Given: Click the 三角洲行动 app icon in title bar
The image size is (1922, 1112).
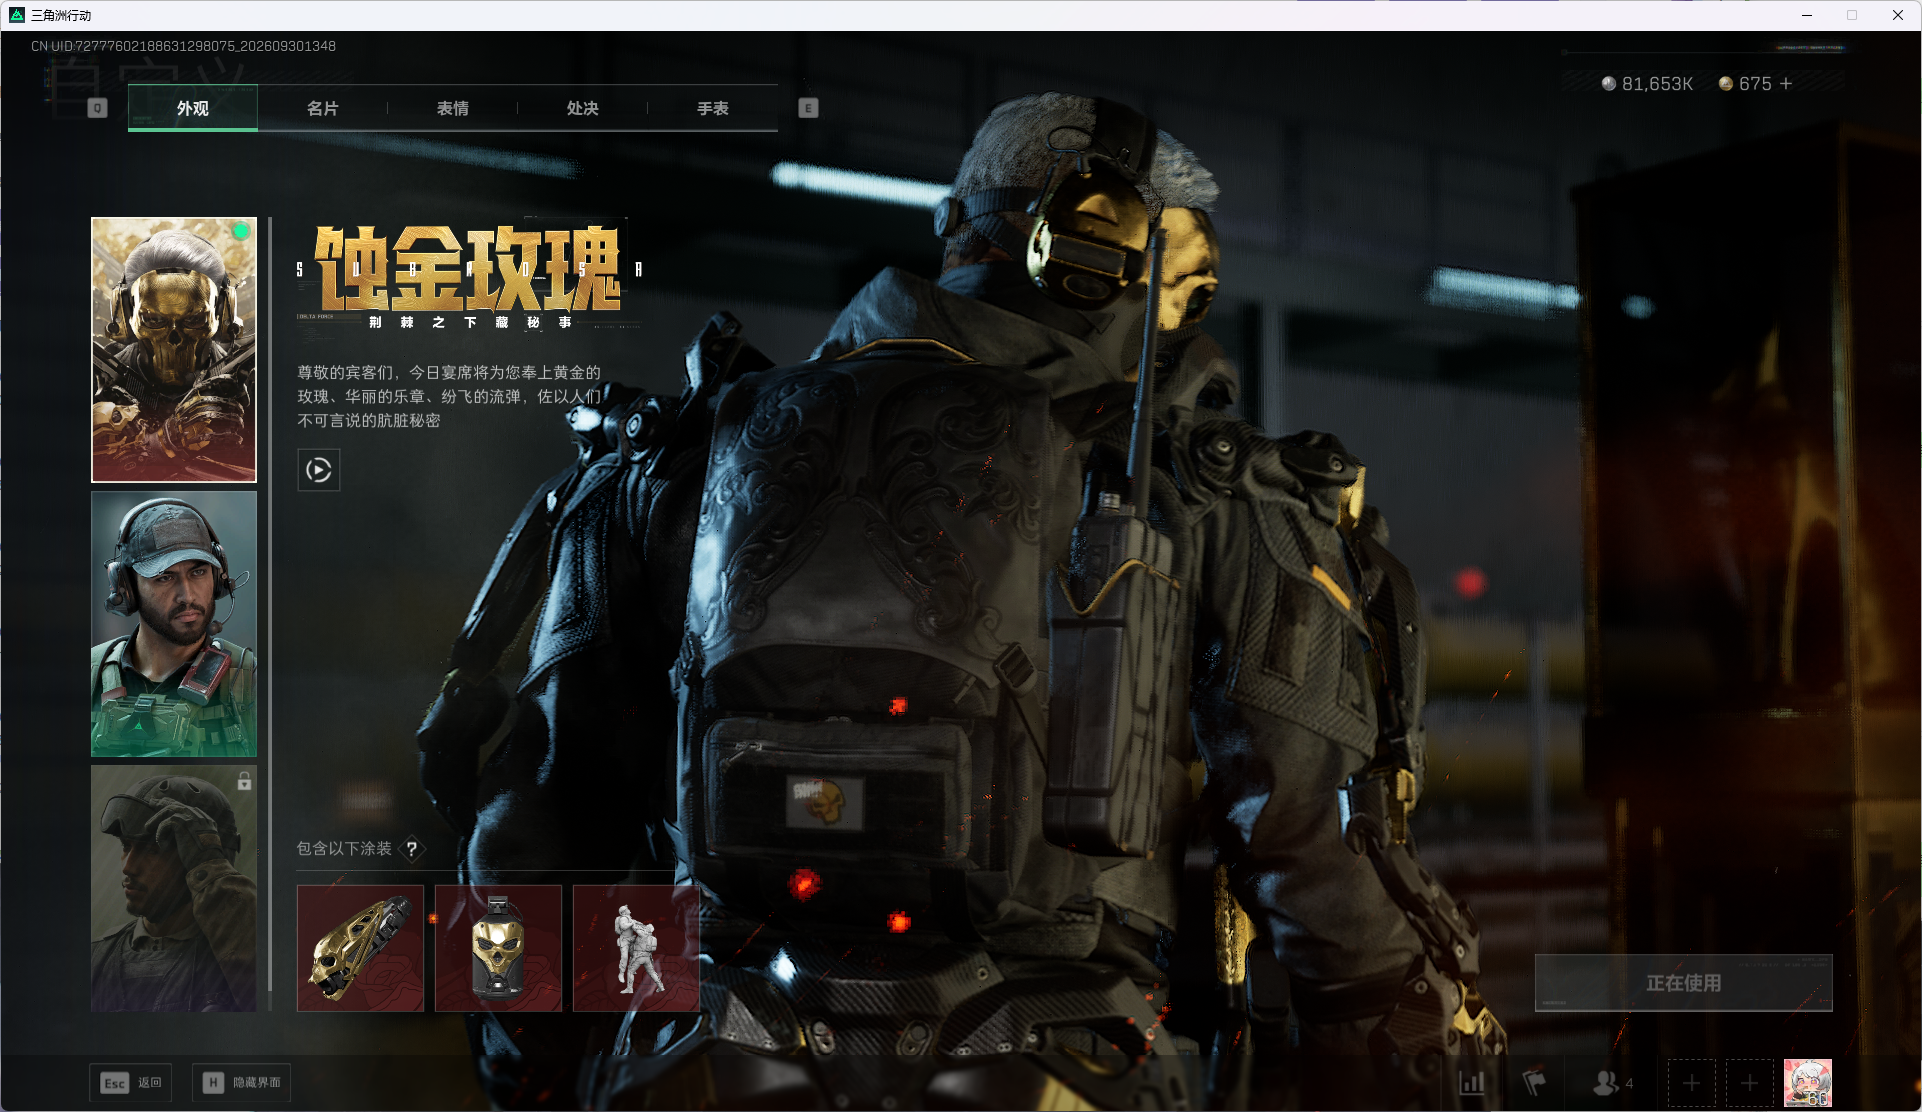Looking at the screenshot, I should coord(16,15).
